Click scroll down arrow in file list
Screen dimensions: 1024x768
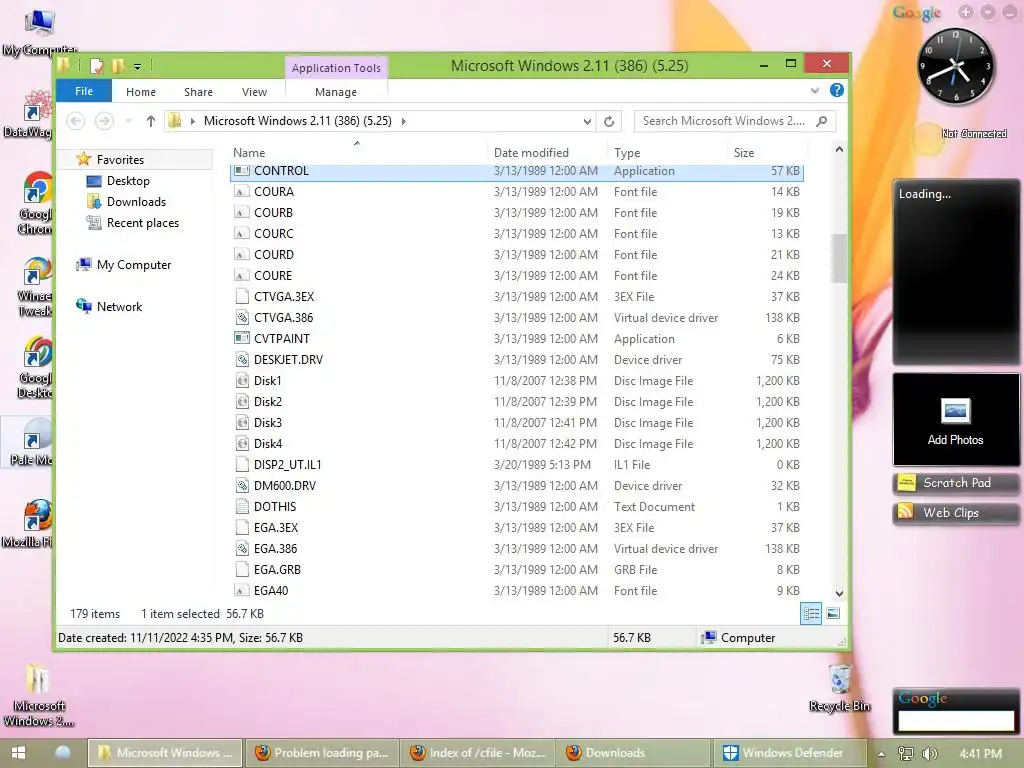(839, 593)
